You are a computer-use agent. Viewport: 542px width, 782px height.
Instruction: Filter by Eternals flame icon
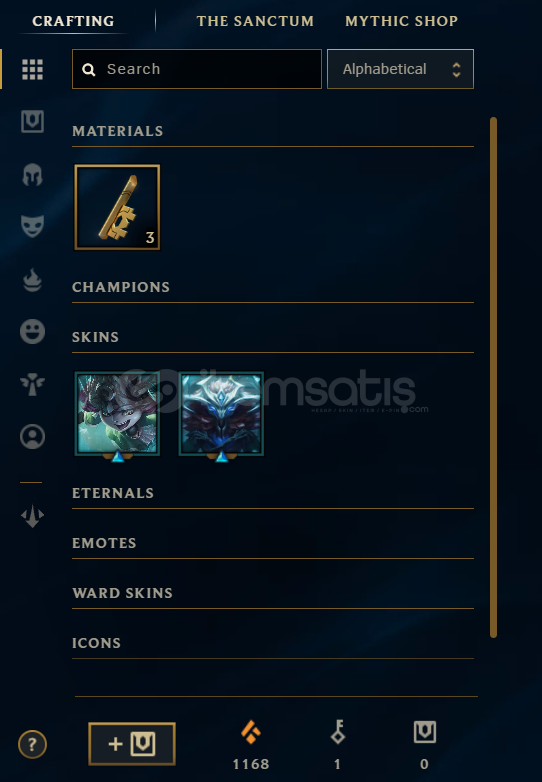(32, 280)
